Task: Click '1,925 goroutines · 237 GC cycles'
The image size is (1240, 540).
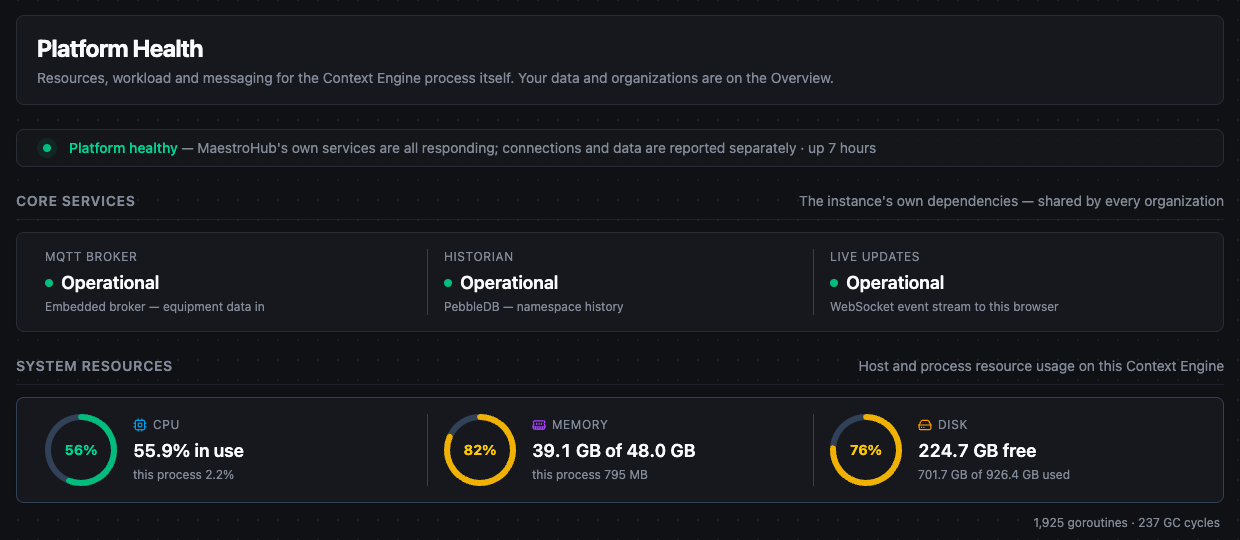Action: pyautogui.click(x=1127, y=523)
